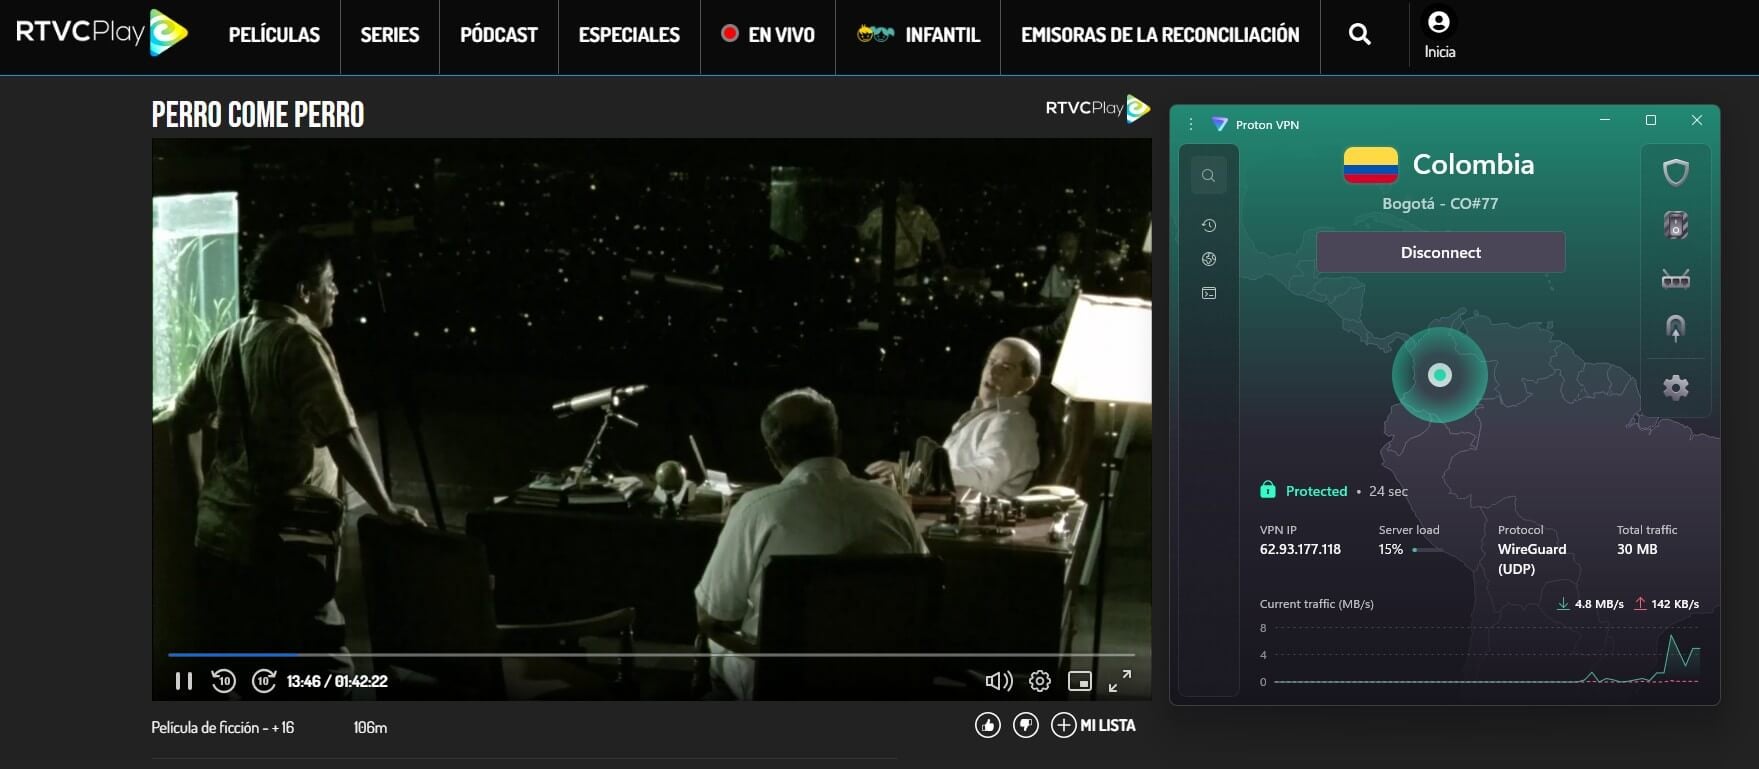Click the Colombia country name
1759x769 pixels.
(x=1473, y=164)
